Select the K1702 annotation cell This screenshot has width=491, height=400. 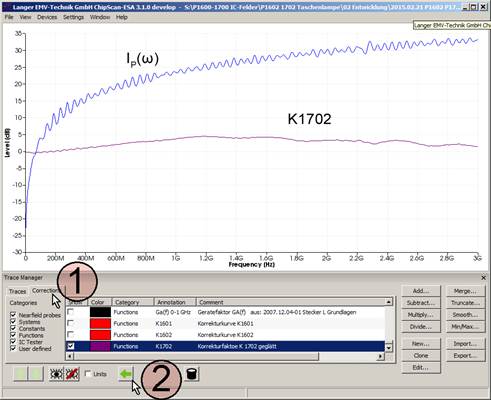175,346
